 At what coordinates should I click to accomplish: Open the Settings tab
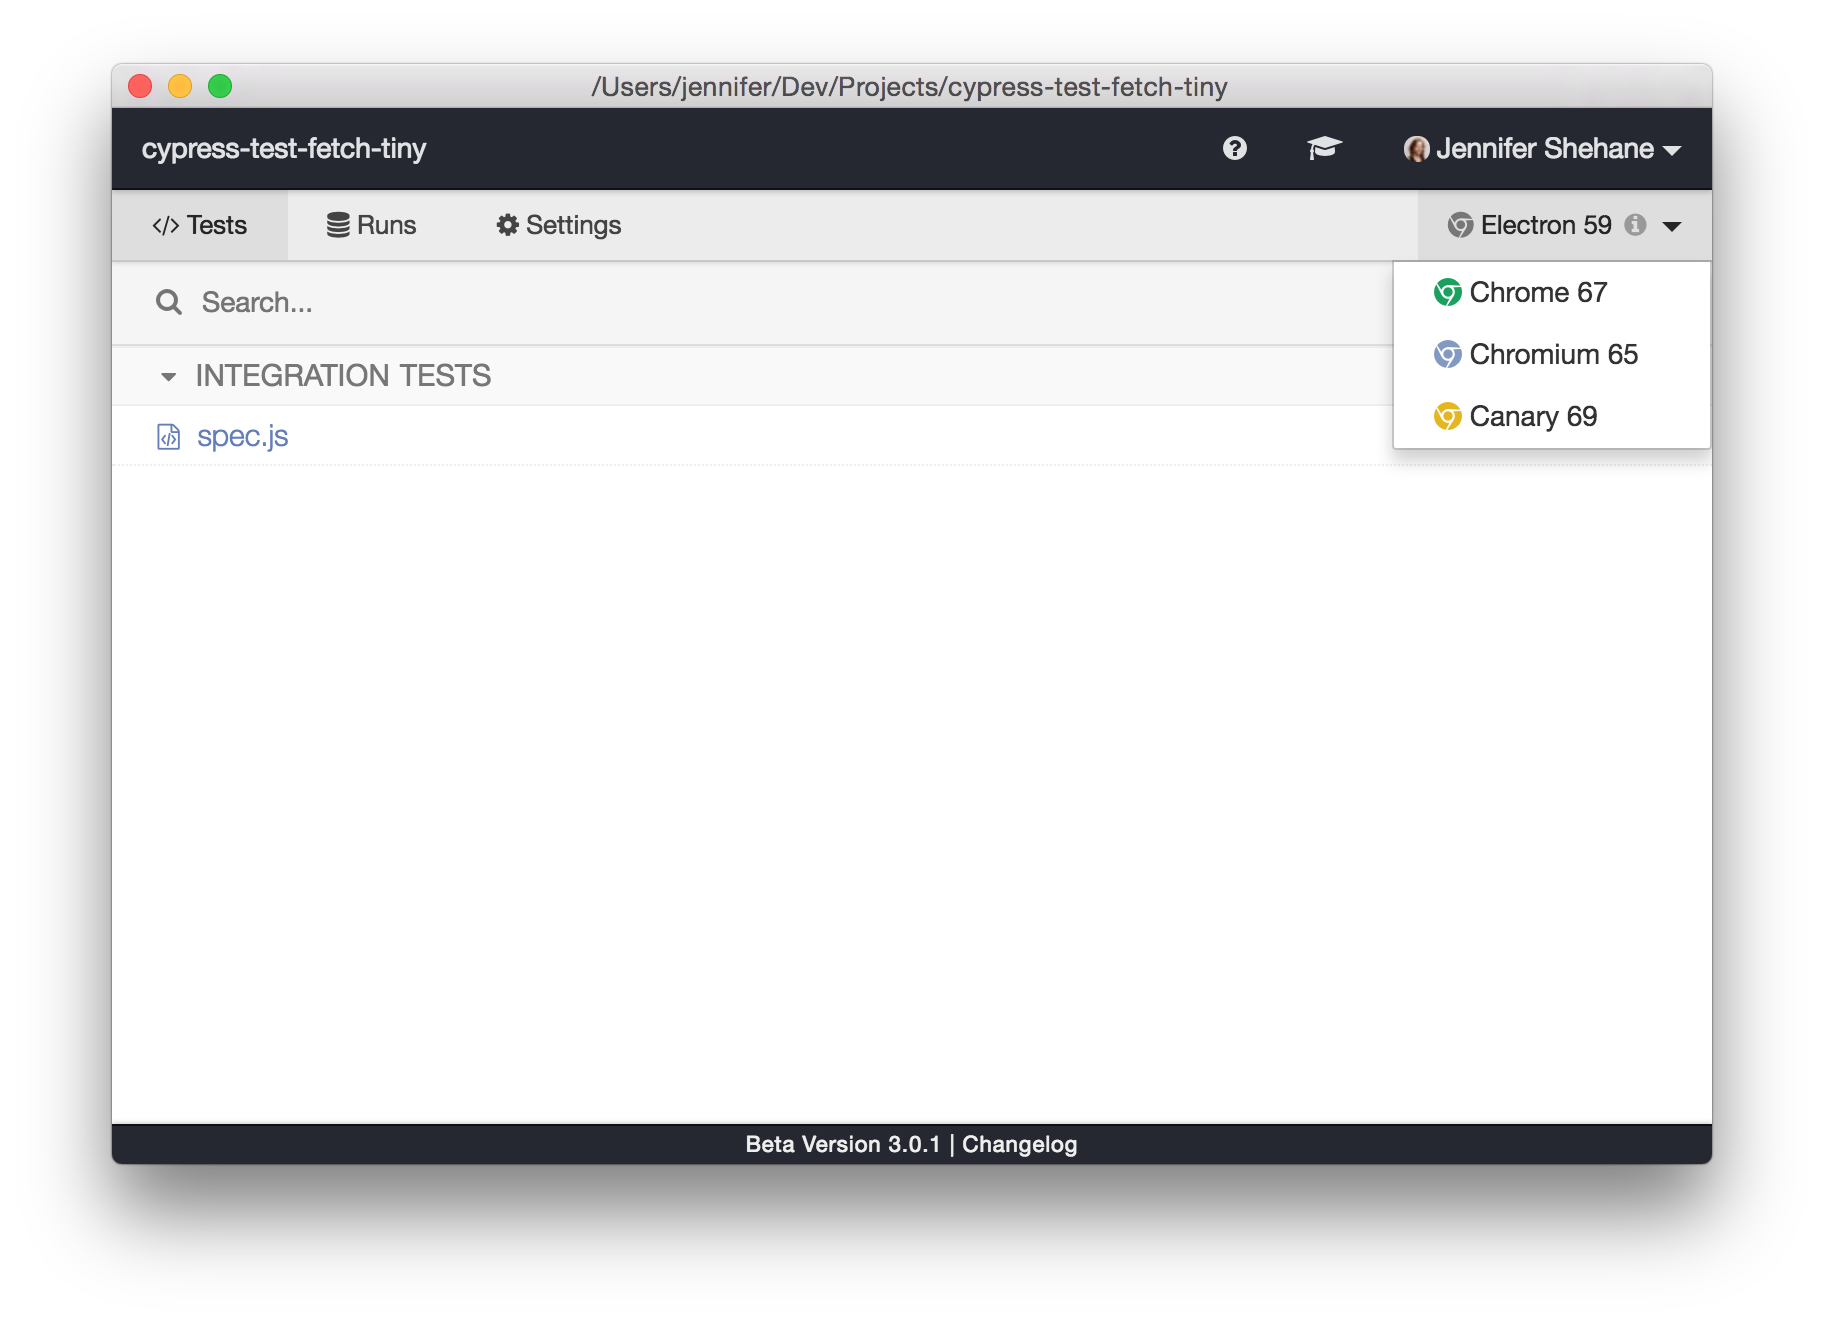(x=559, y=225)
